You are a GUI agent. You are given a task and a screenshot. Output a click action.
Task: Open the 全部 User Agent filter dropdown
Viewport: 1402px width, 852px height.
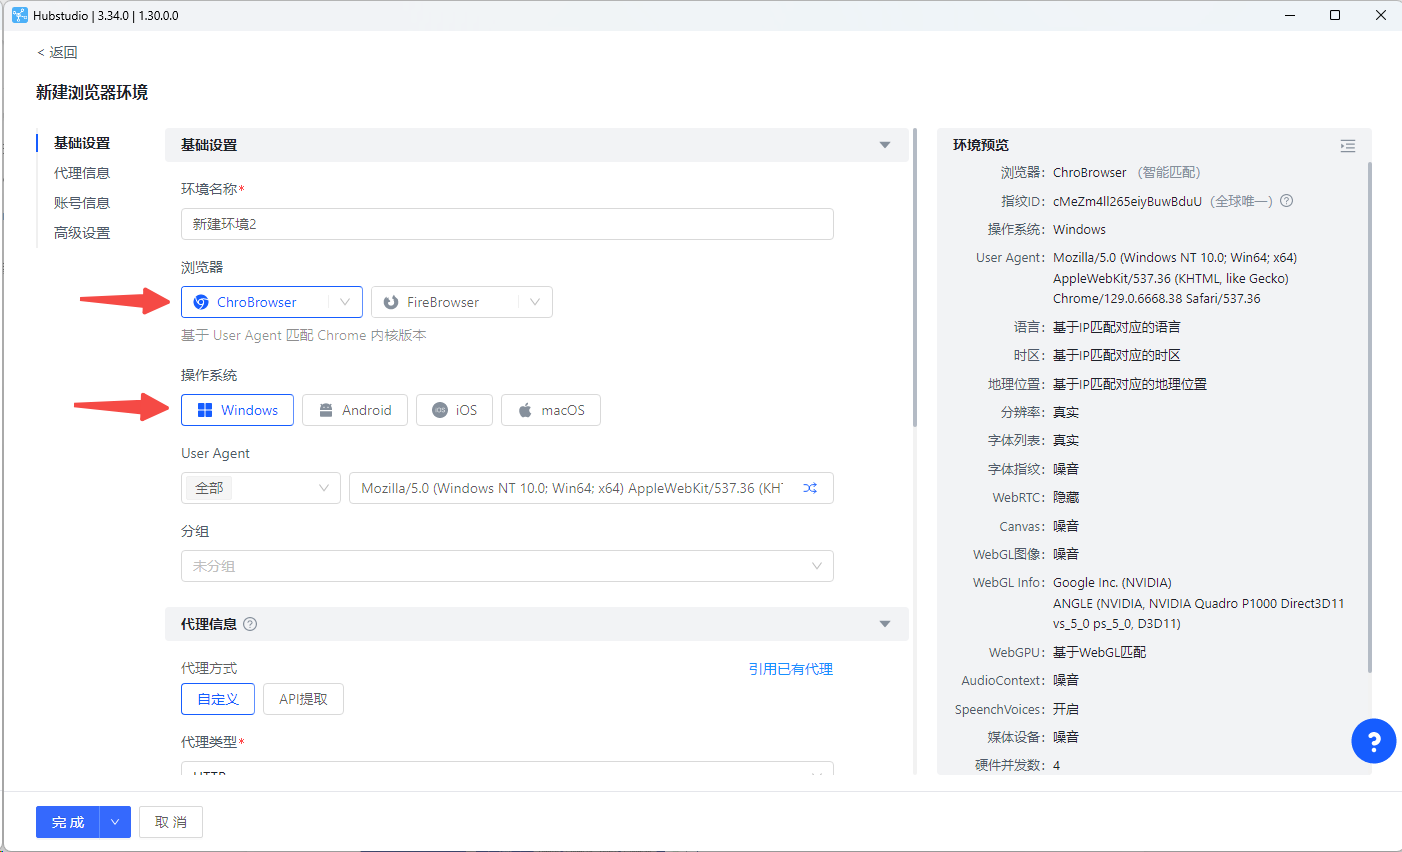click(x=261, y=488)
